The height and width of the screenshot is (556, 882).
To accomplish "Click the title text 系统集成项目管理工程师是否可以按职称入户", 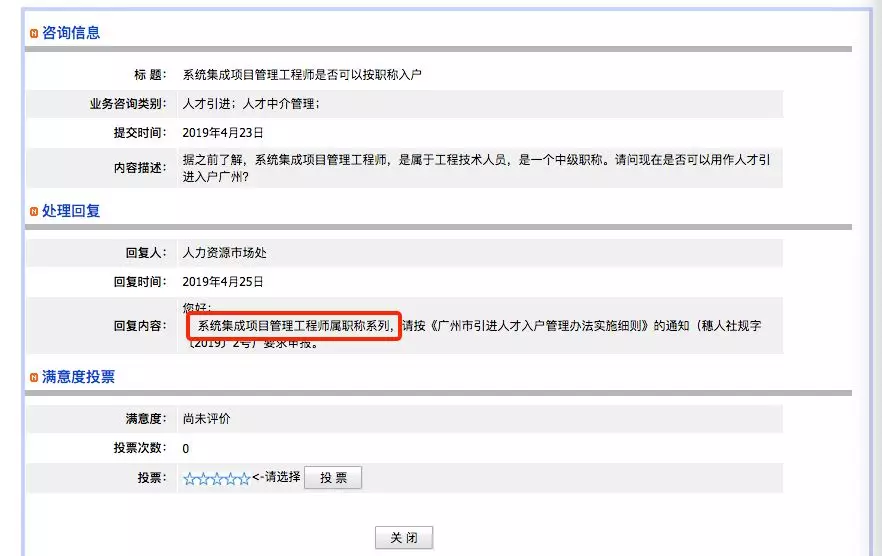I will (x=302, y=74).
